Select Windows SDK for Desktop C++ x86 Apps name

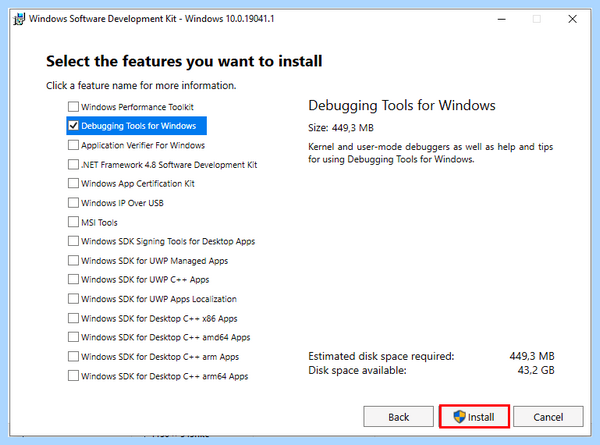point(159,318)
